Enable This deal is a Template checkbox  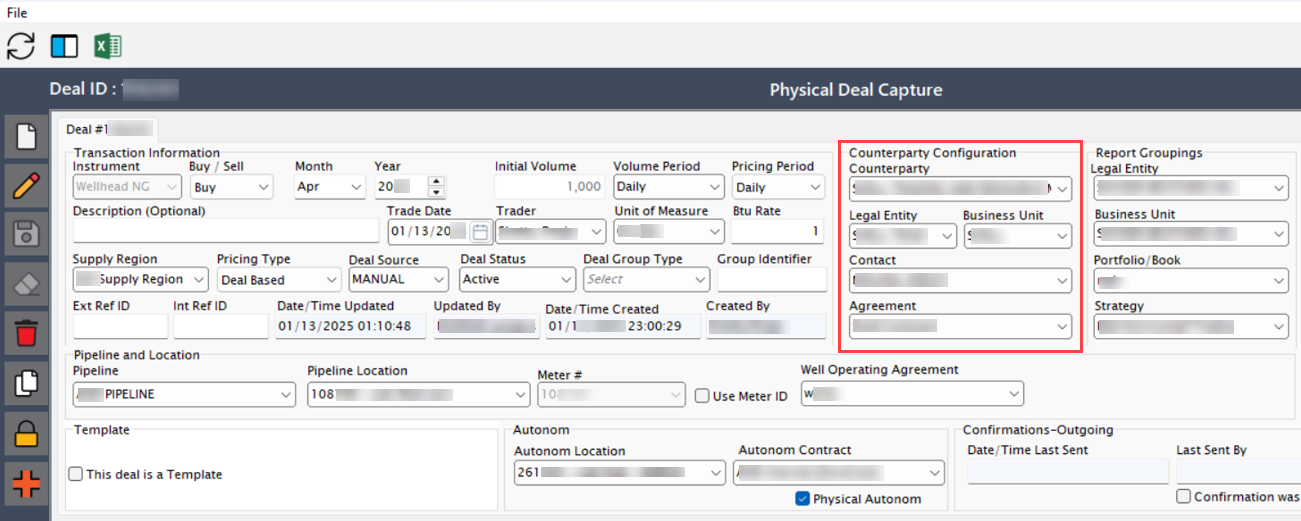pos(75,474)
